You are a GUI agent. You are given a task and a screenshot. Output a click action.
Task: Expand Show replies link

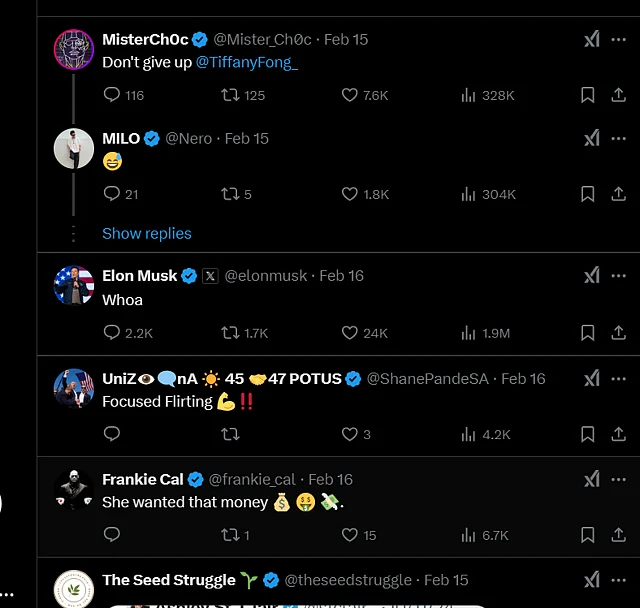[x=146, y=233]
